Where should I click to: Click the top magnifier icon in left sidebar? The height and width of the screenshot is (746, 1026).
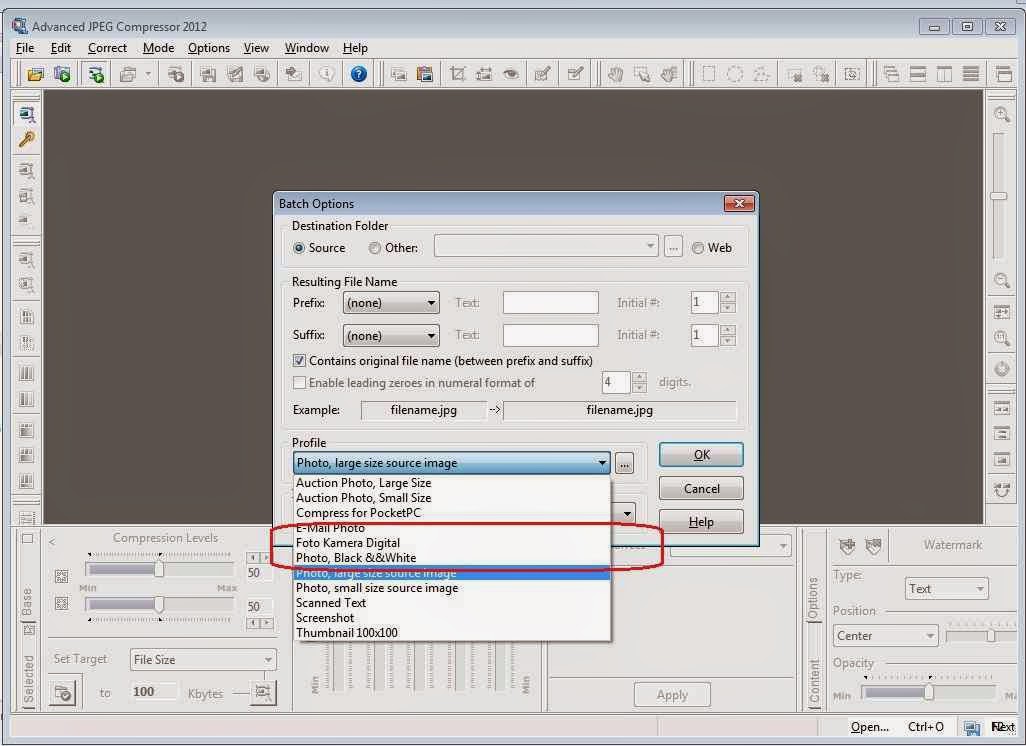[27, 115]
